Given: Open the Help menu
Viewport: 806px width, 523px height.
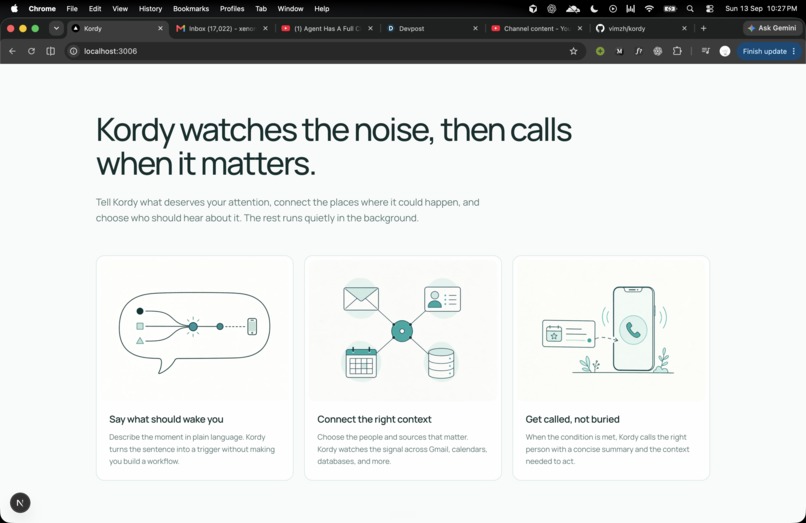Looking at the screenshot, I should [x=322, y=9].
